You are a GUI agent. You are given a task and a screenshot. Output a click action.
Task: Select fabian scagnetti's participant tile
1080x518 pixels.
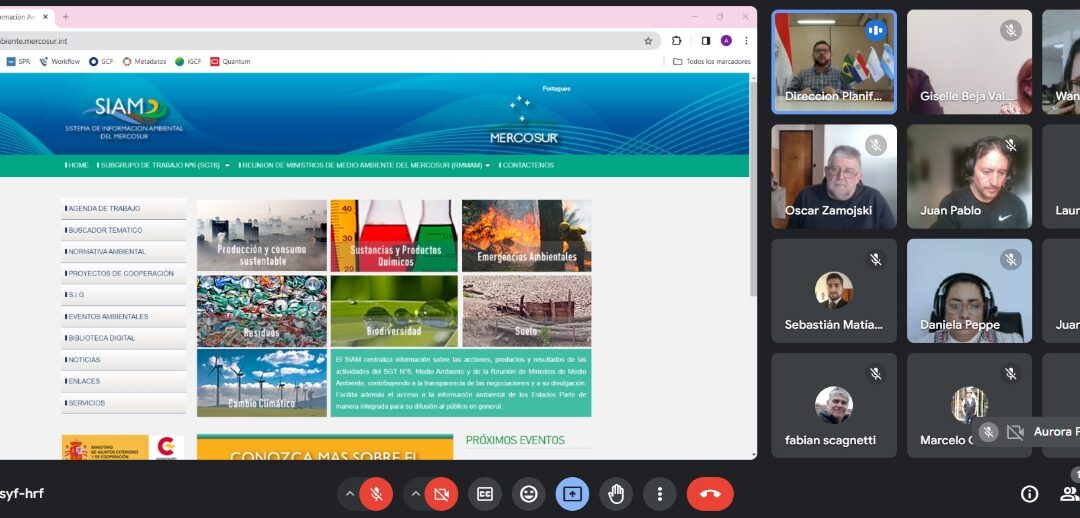[x=834, y=405]
